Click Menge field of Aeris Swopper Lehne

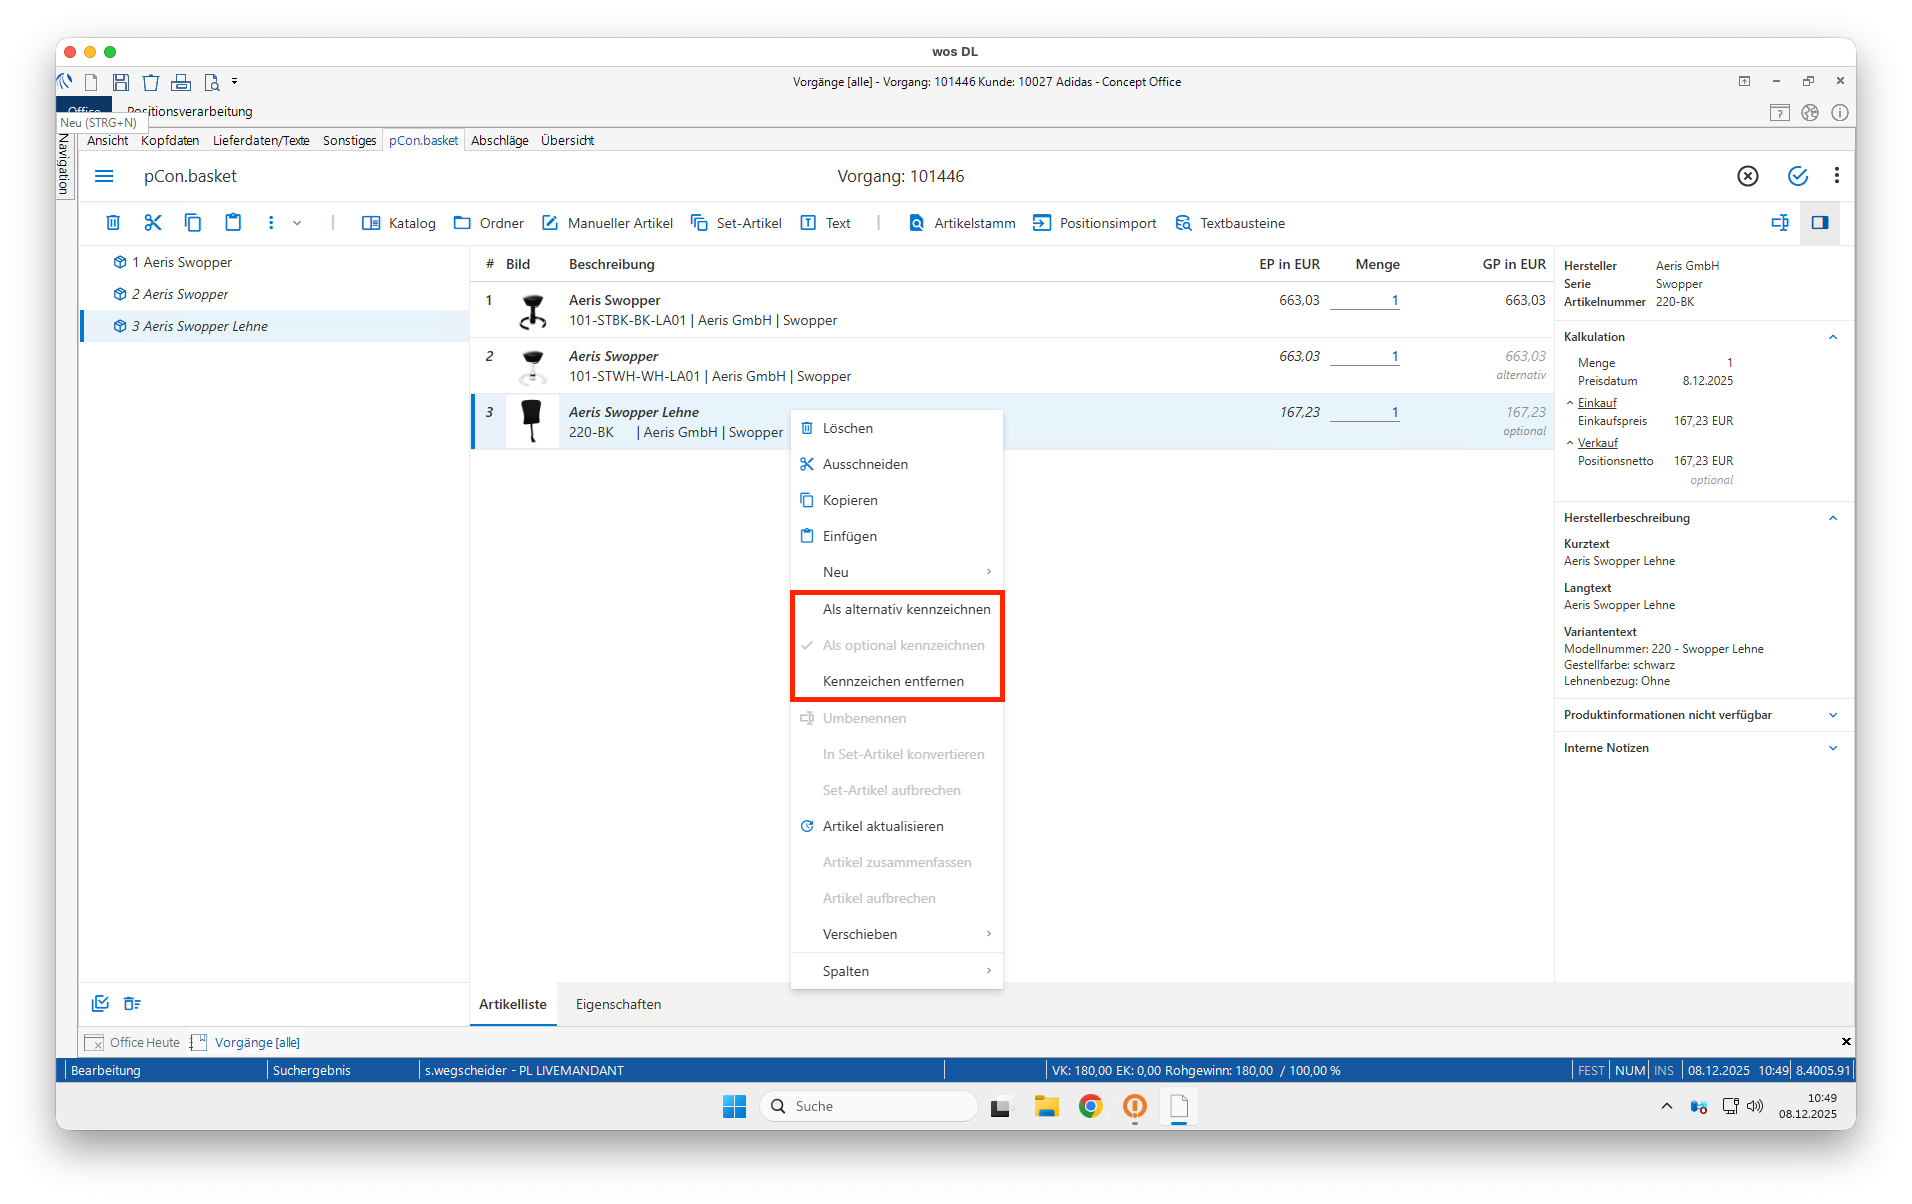[1365, 412]
